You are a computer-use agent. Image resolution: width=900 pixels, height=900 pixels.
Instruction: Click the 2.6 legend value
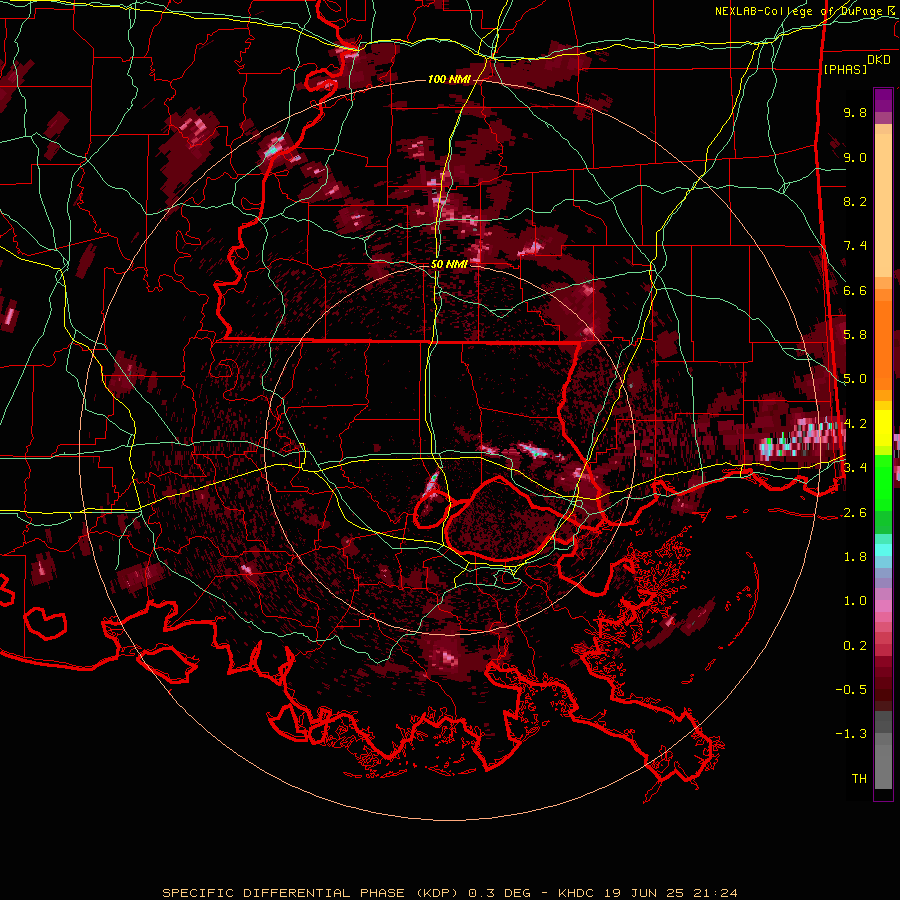[x=855, y=512]
